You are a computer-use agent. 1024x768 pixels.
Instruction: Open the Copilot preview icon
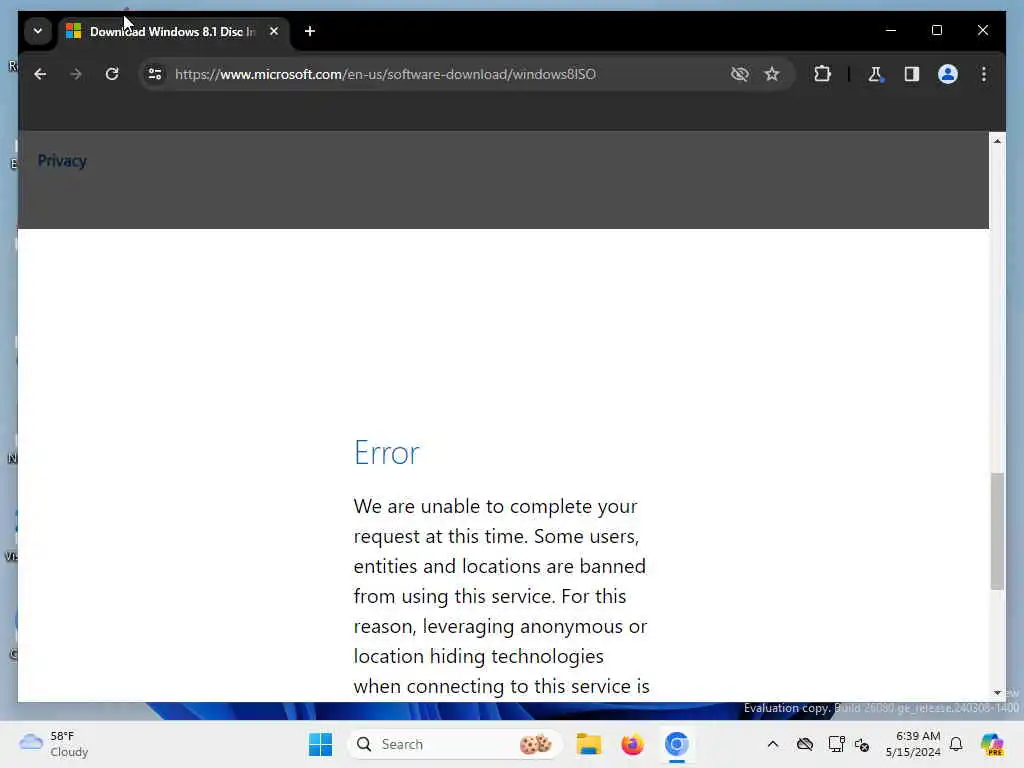point(992,744)
